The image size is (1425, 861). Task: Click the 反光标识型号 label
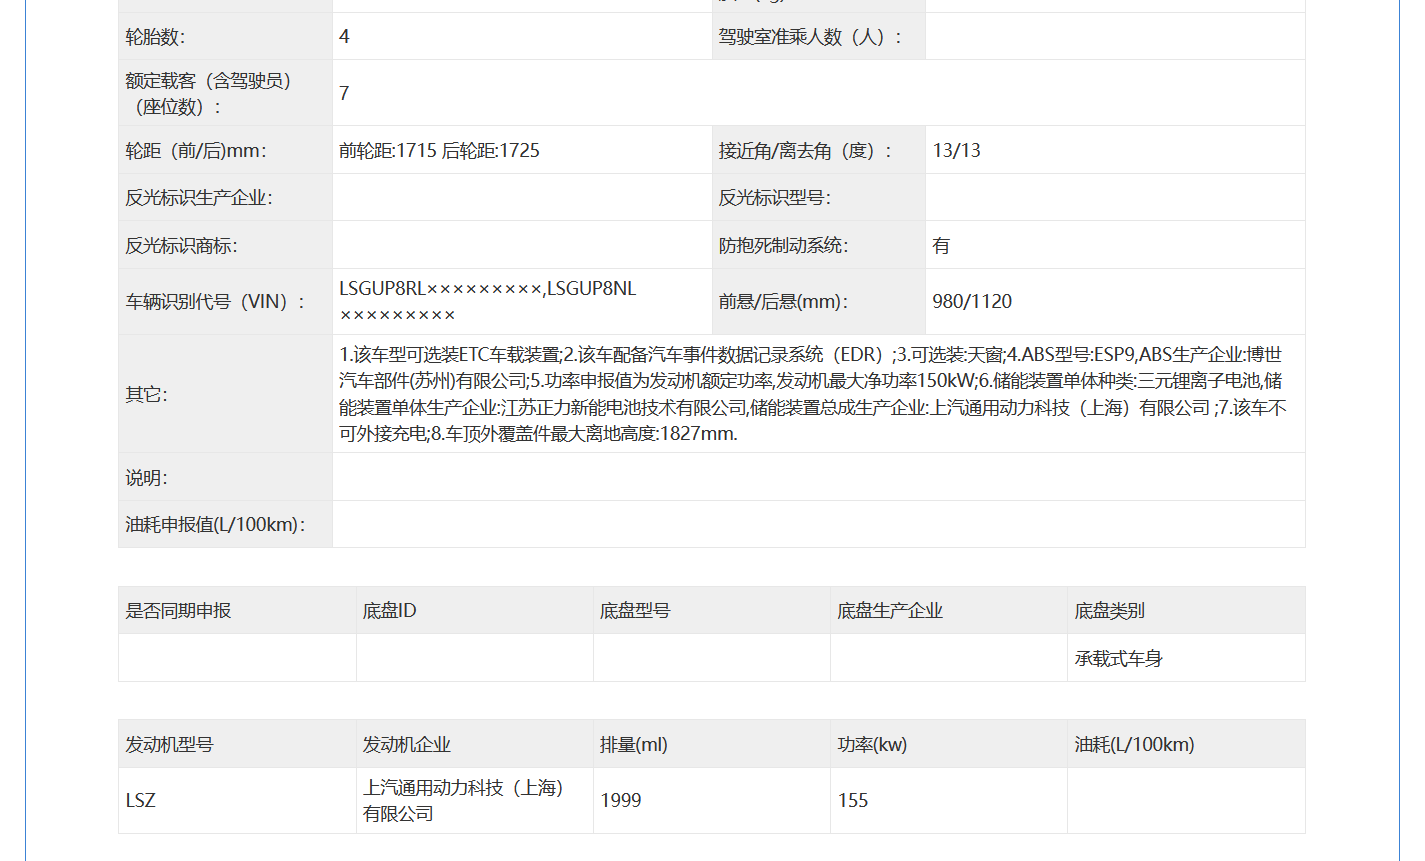774,198
